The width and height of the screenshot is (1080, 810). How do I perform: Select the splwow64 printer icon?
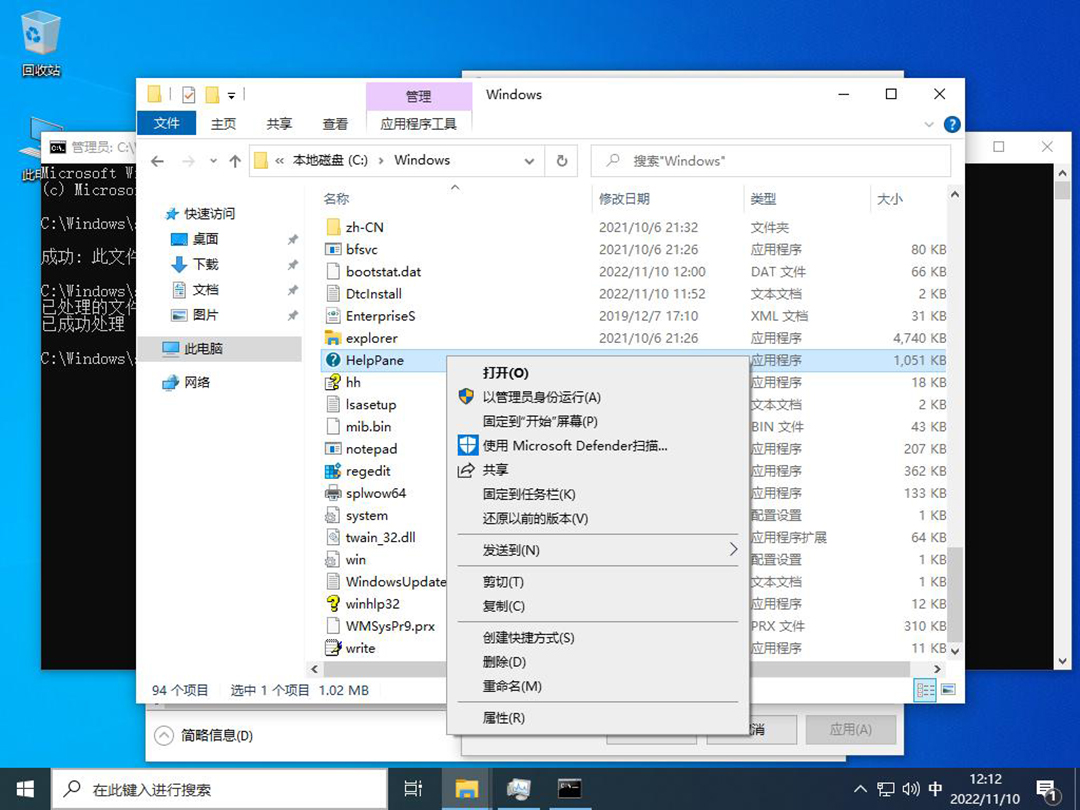[x=333, y=493]
